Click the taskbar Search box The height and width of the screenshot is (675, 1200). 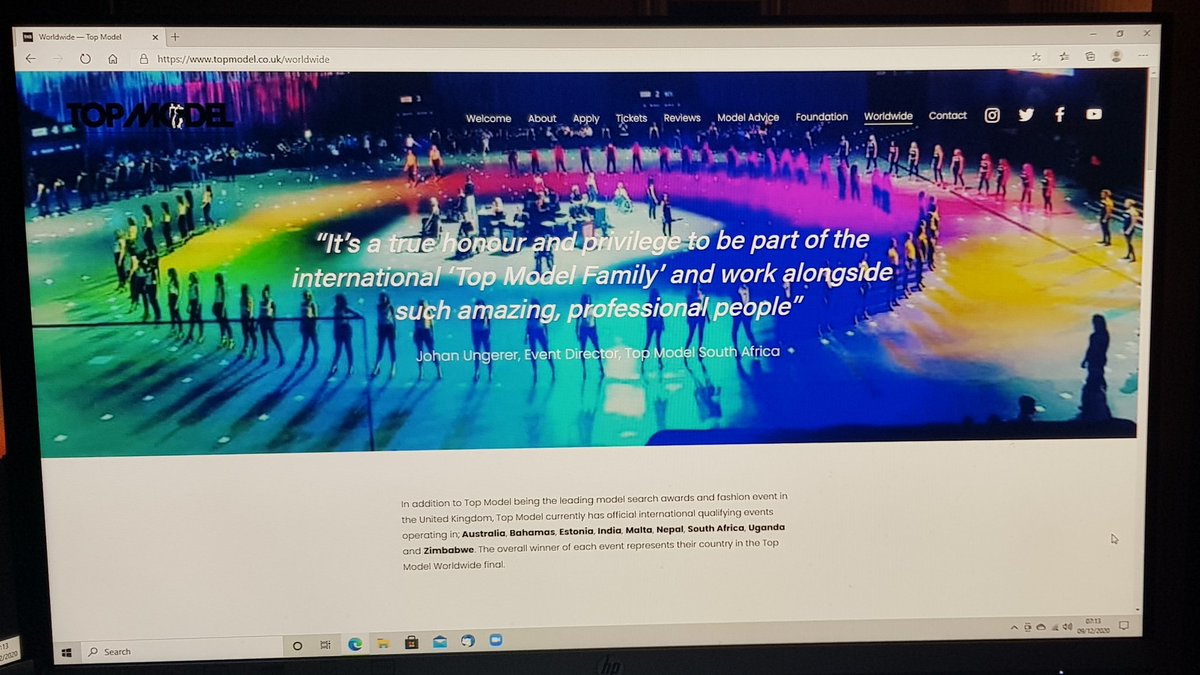(180, 651)
